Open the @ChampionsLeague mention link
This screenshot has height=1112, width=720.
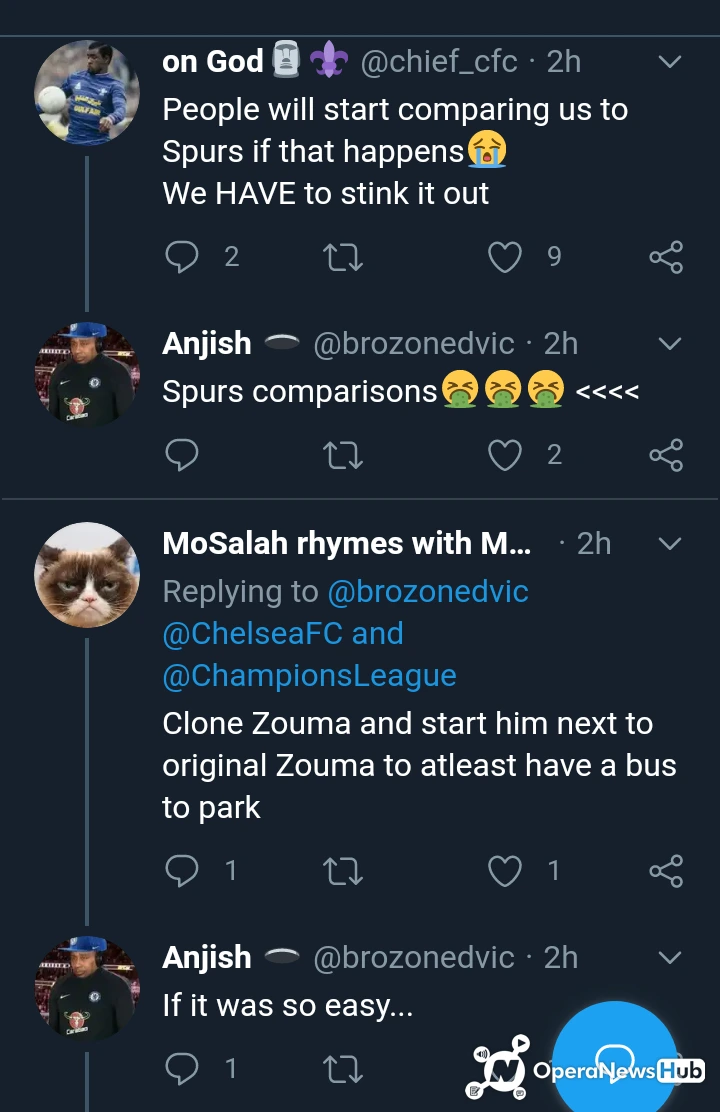[309, 676]
